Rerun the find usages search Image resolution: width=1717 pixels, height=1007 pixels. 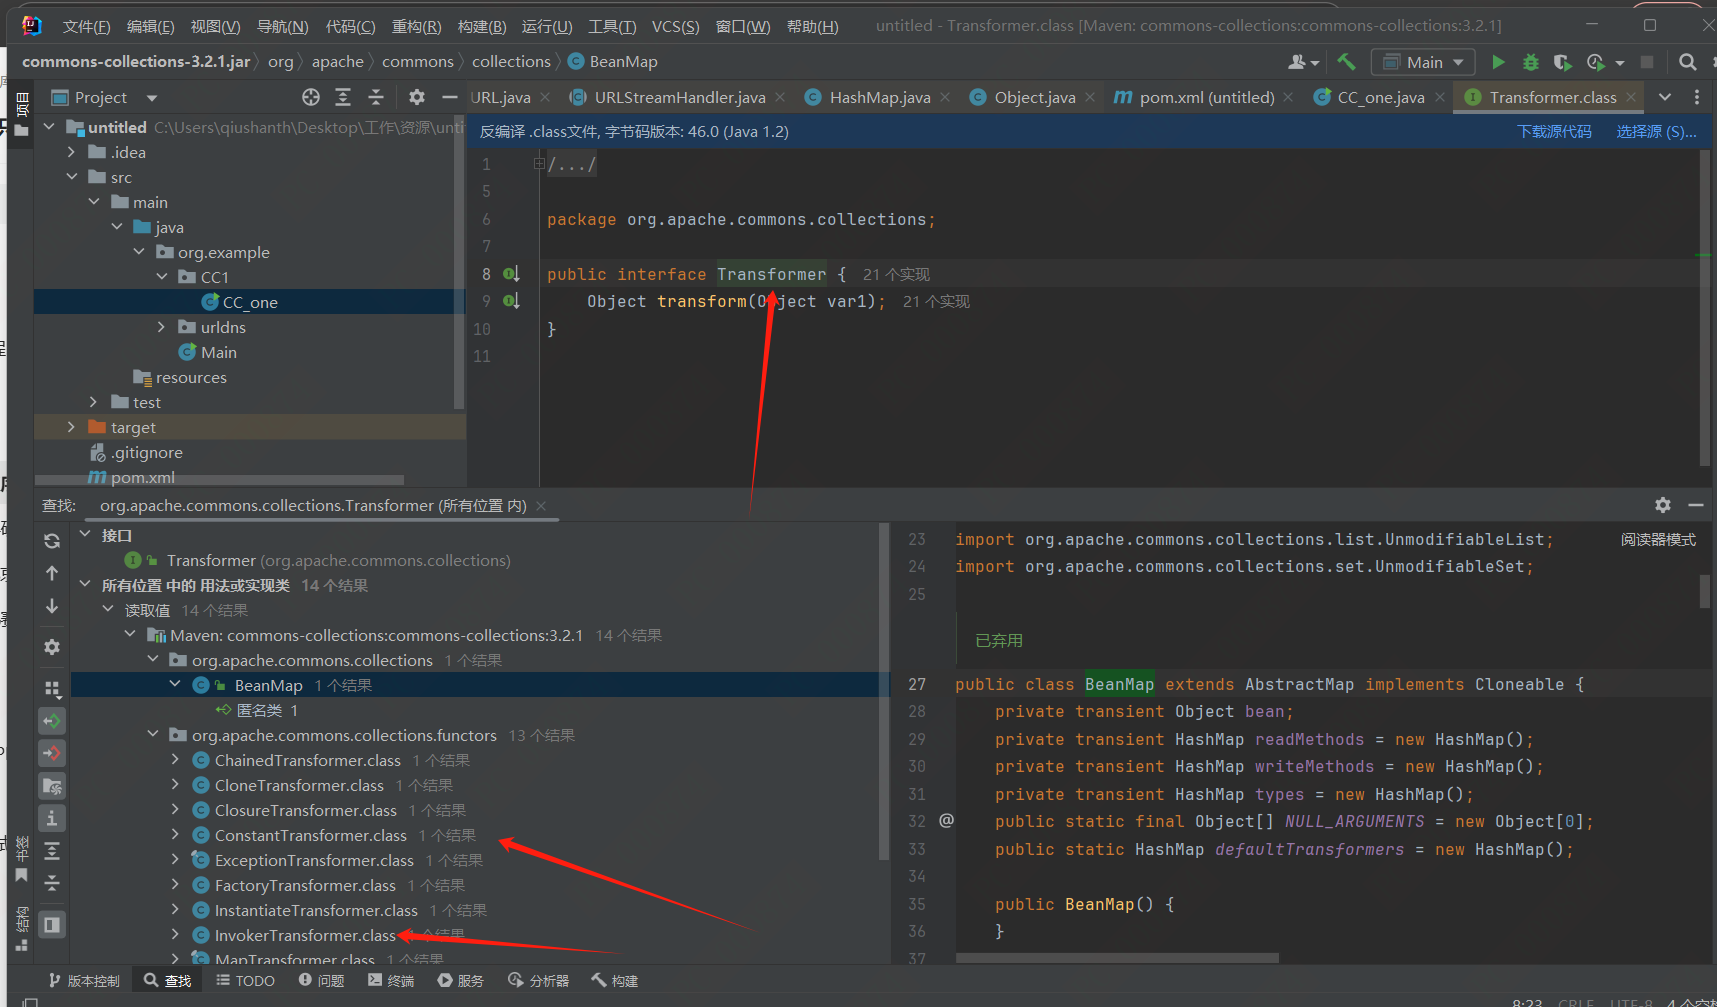coord(52,541)
